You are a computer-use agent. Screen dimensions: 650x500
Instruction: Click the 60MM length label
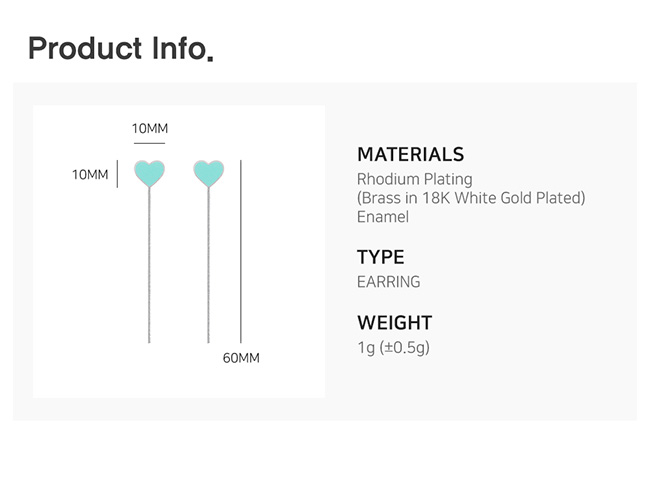tap(241, 358)
